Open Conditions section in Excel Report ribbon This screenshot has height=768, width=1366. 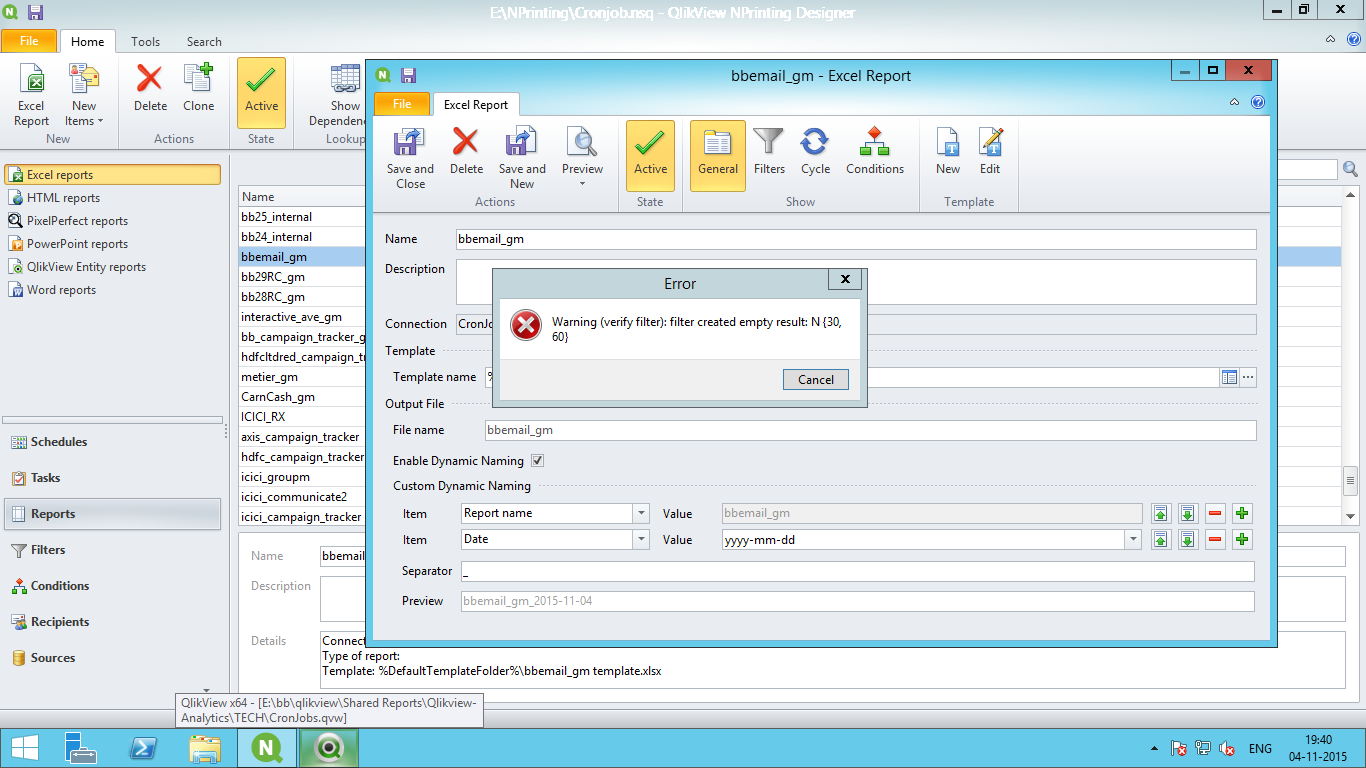point(875,151)
